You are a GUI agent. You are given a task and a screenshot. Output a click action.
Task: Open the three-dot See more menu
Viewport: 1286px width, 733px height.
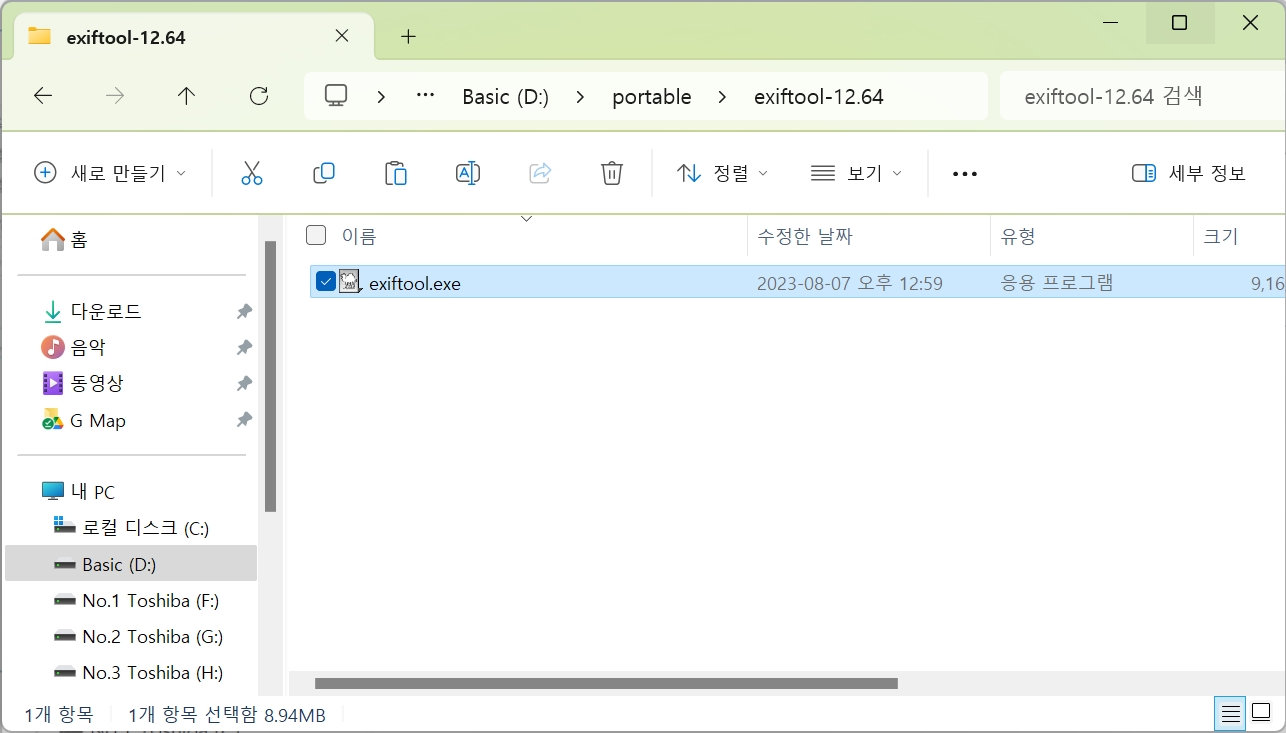pyautogui.click(x=965, y=174)
